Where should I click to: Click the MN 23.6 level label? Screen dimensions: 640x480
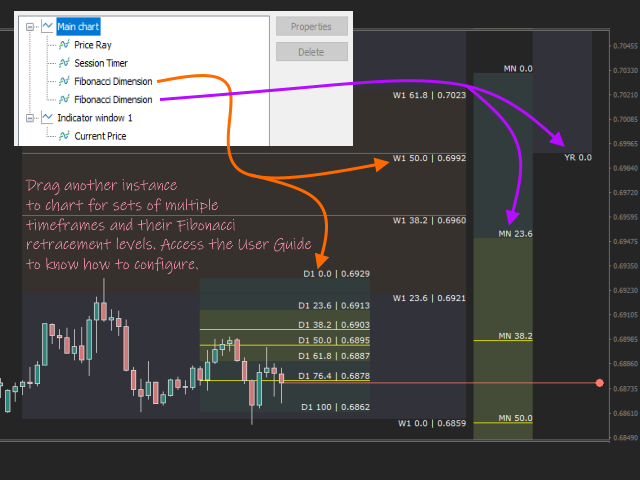(516, 234)
